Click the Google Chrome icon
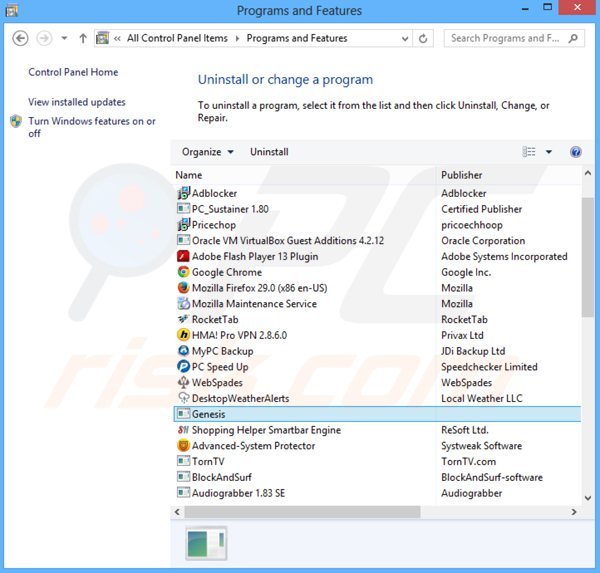The width and height of the screenshot is (600, 573). [x=184, y=272]
